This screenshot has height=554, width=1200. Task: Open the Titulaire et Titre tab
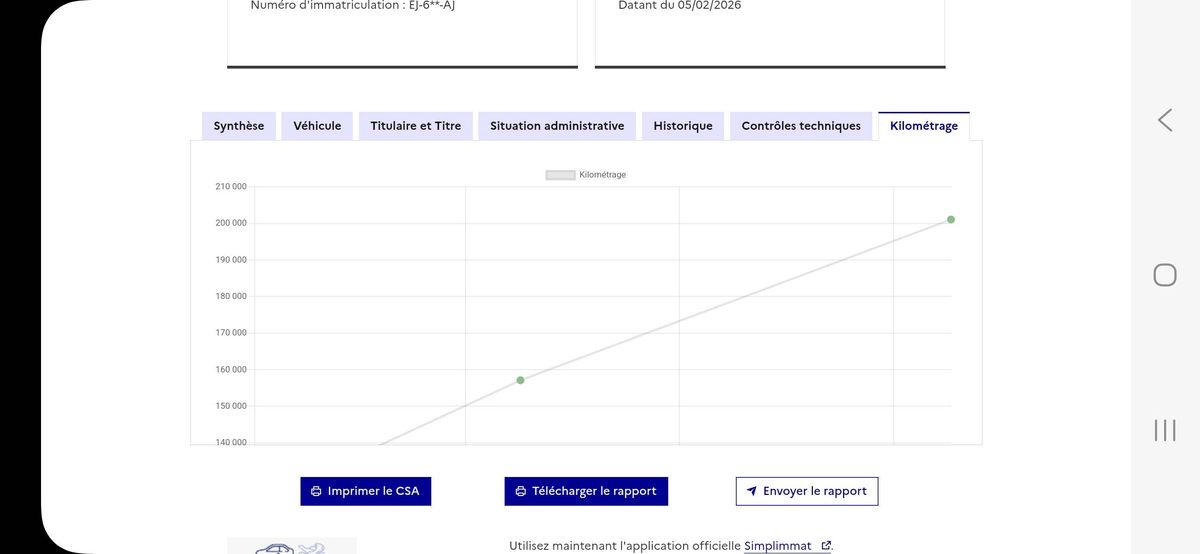click(416, 126)
